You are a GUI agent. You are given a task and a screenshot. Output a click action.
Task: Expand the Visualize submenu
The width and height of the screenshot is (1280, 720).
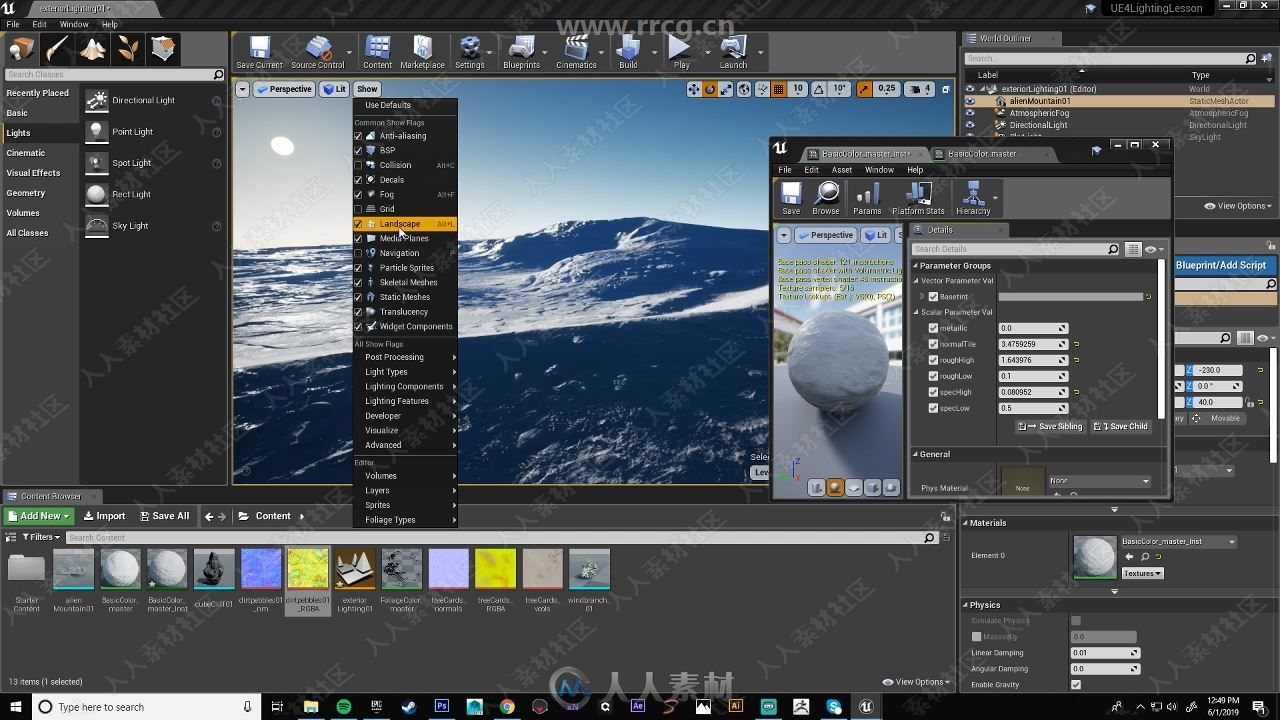(405, 430)
